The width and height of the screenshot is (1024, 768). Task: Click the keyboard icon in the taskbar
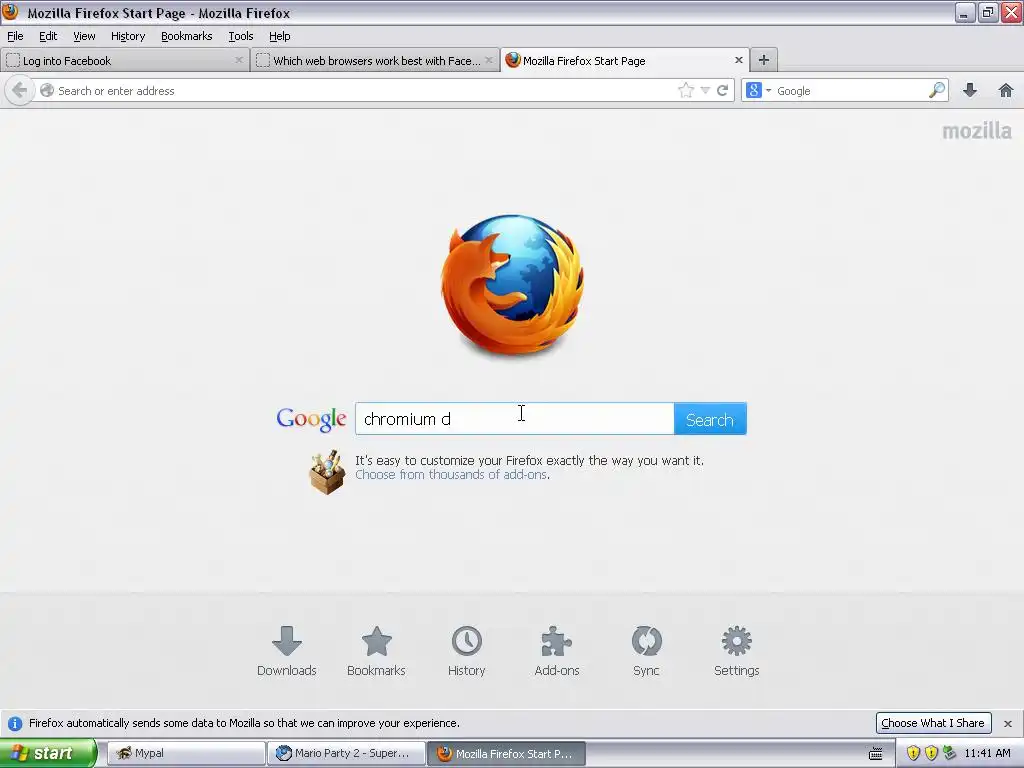[876, 754]
